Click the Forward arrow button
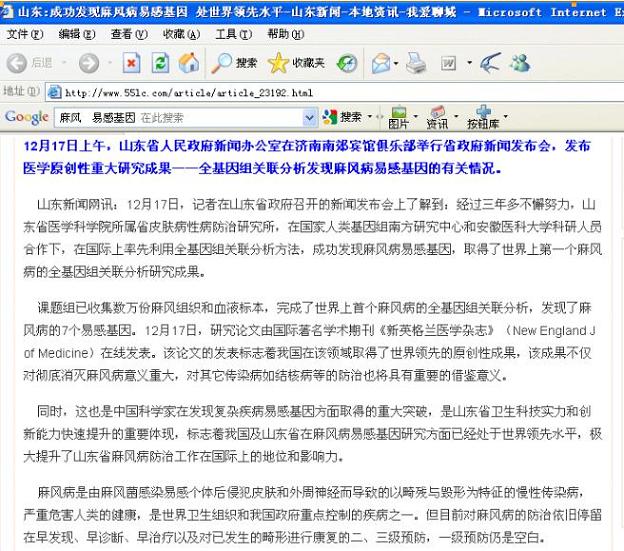The image size is (624, 551). [88, 63]
